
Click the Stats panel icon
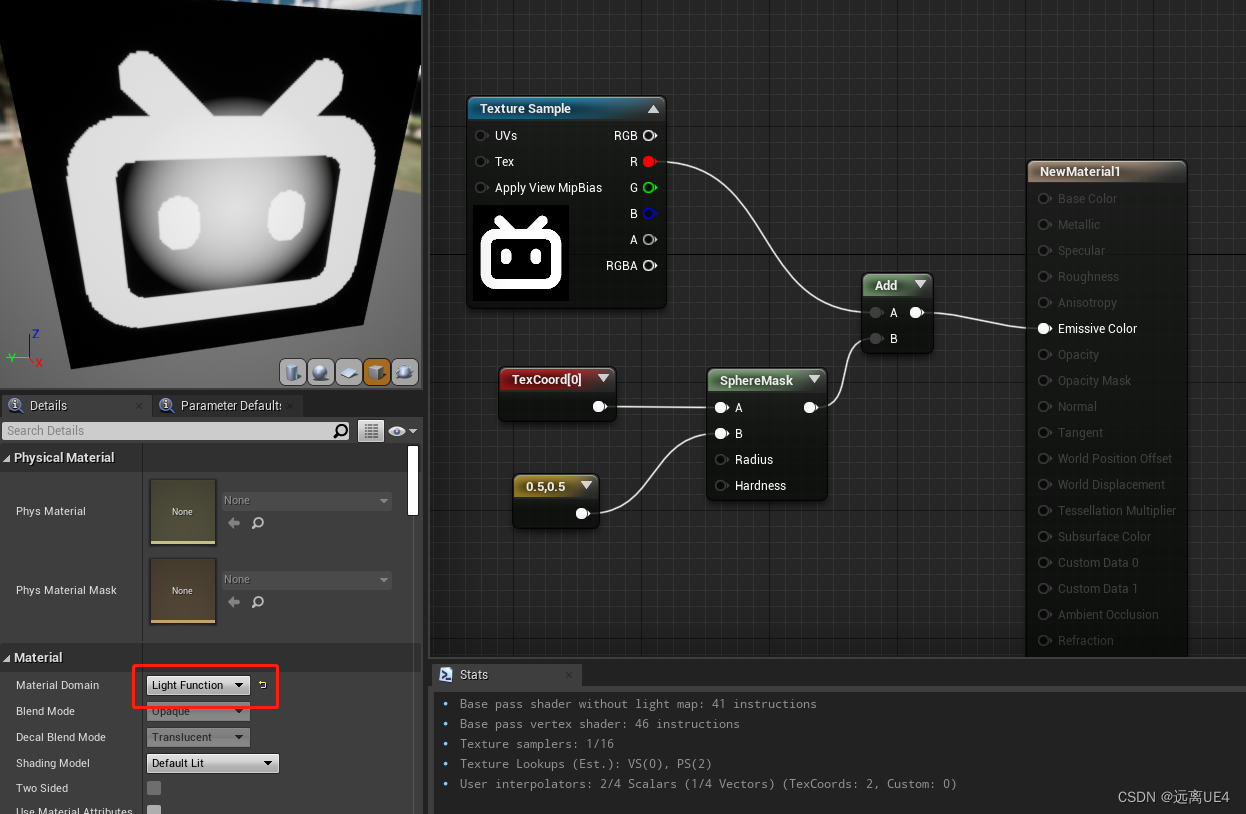pyautogui.click(x=446, y=675)
